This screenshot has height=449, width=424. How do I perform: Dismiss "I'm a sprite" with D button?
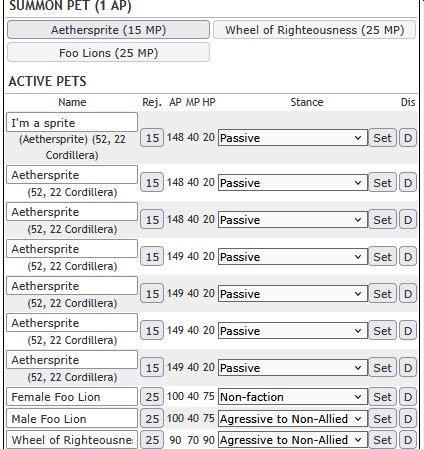[408, 138]
